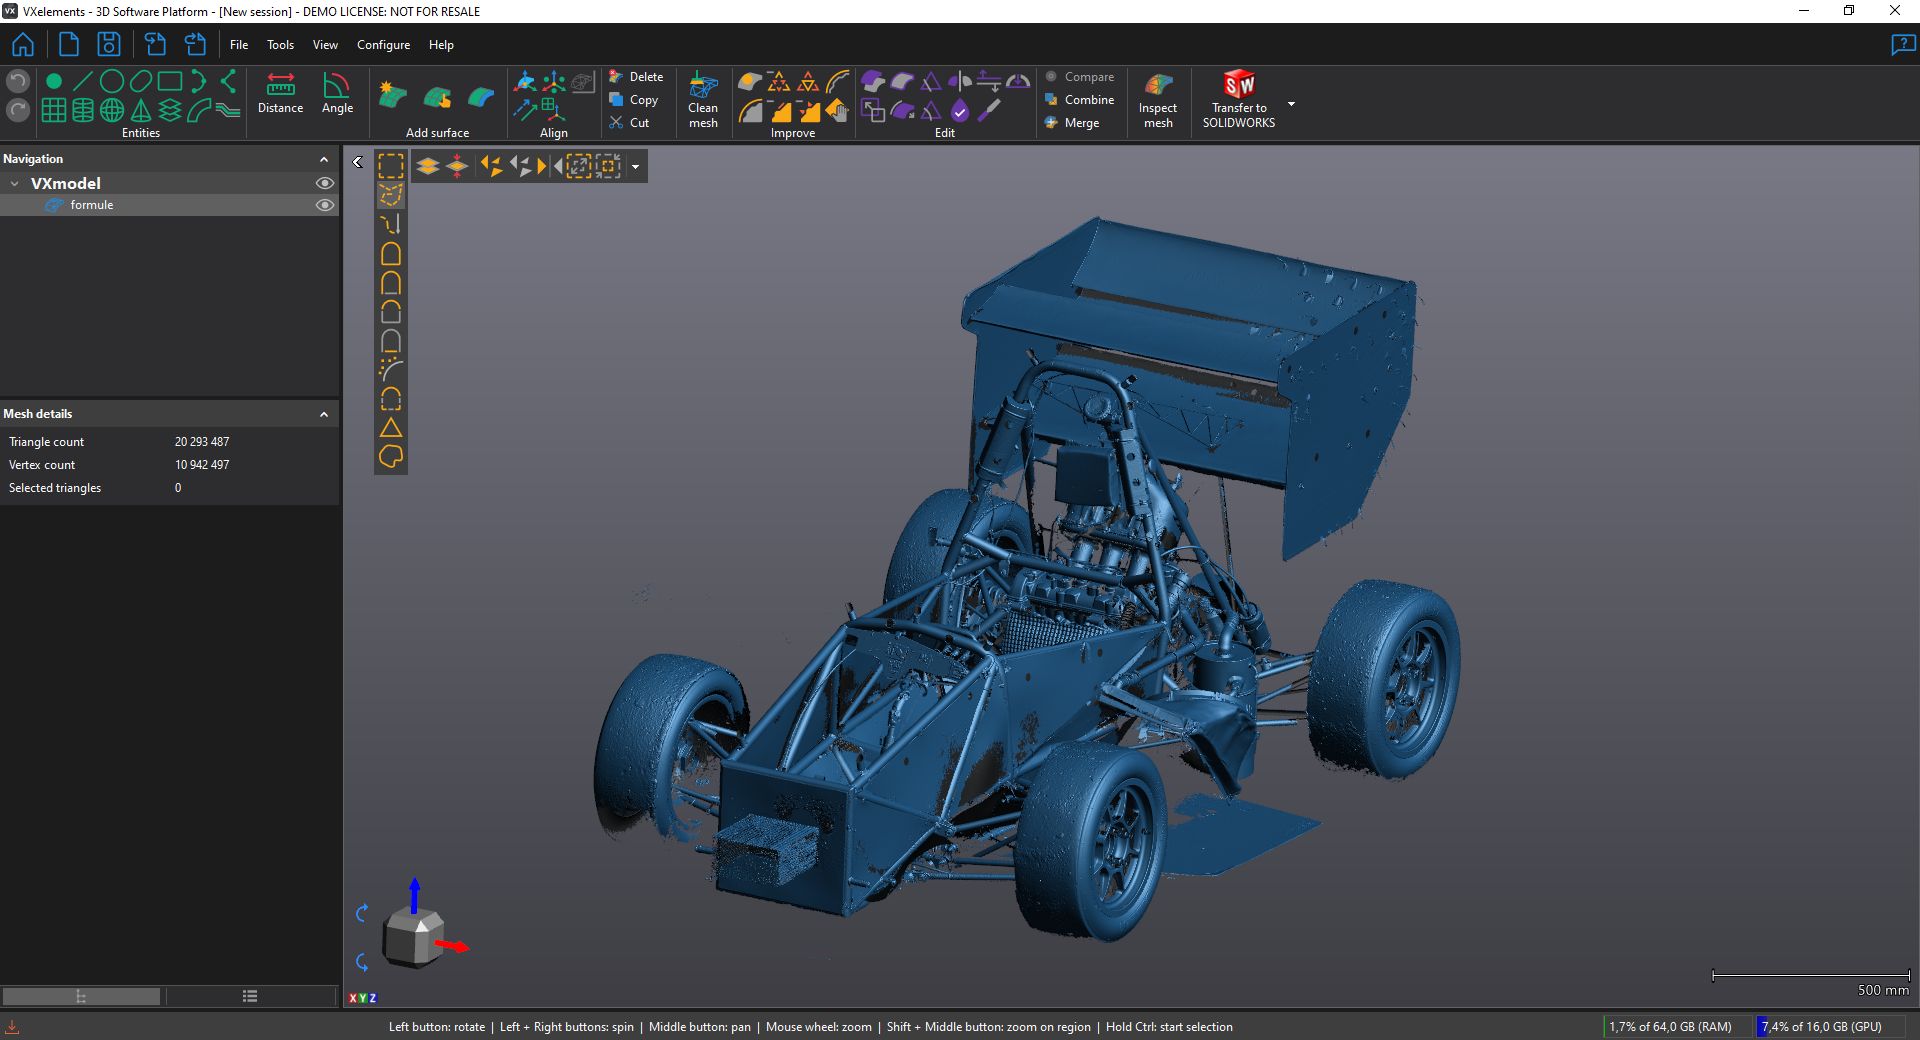The width and height of the screenshot is (1920, 1040).
Task: Select the Distance measurement tool
Action: pos(280,93)
